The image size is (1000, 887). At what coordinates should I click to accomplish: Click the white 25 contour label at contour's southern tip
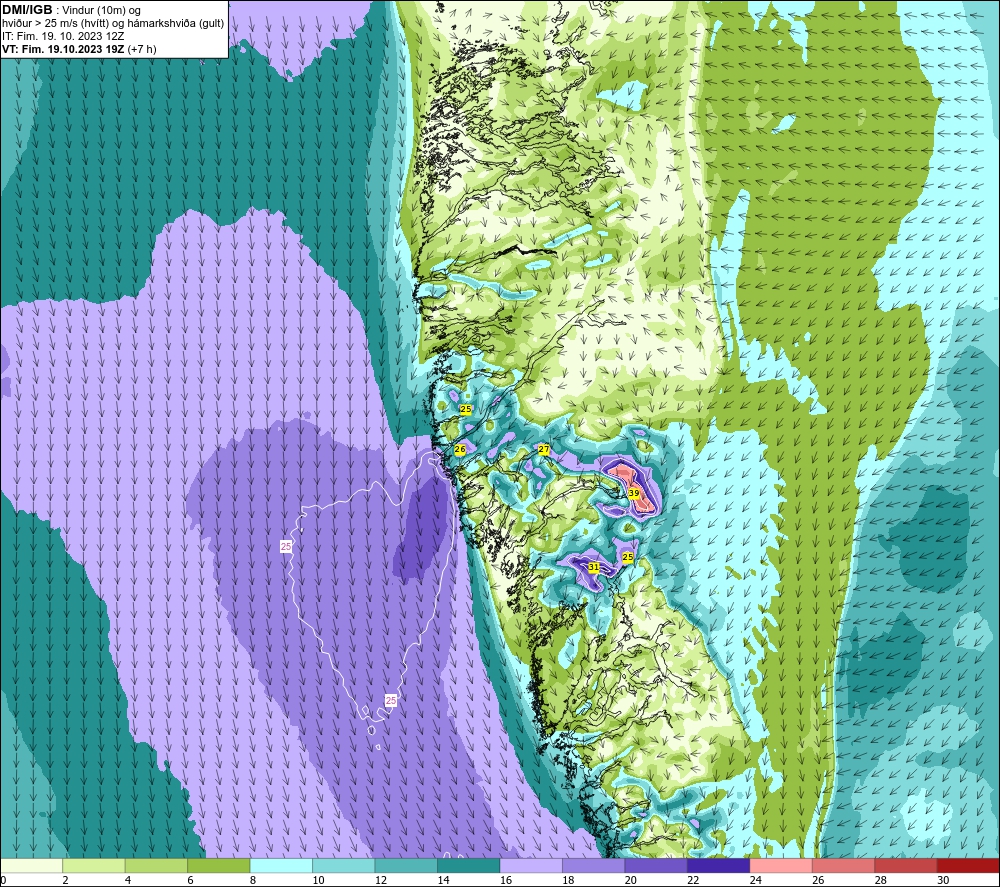click(x=391, y=700)
